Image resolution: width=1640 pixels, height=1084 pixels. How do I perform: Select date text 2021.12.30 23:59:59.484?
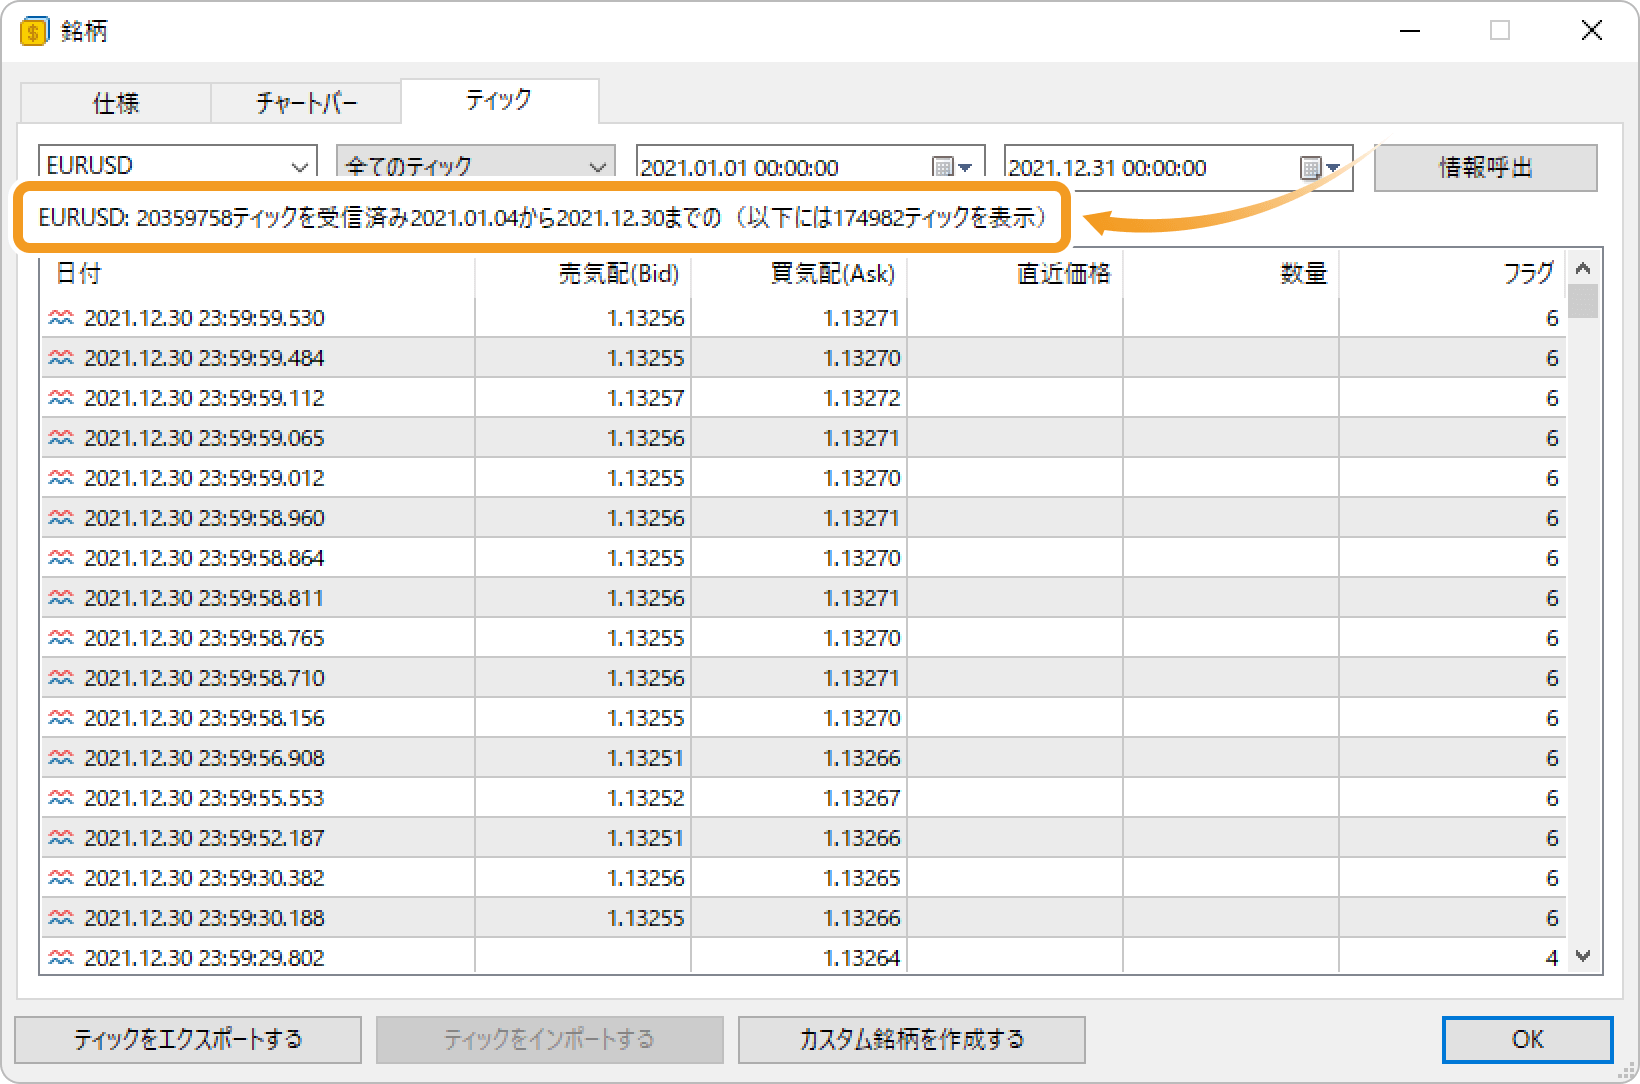click(204, 358)
